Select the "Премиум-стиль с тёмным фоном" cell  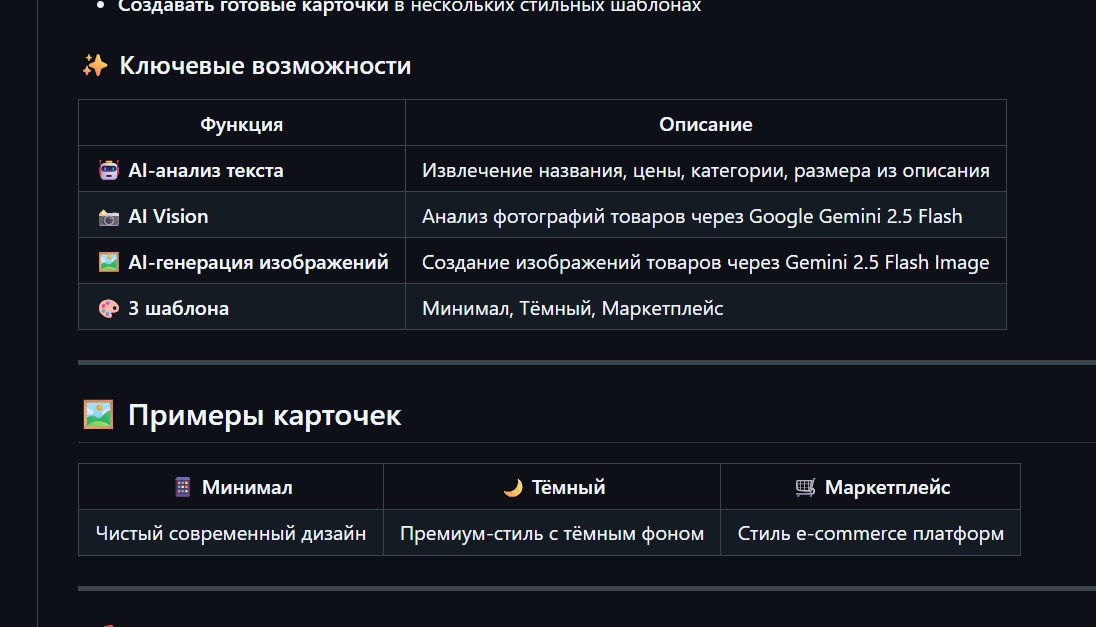[x=552, y=533]
